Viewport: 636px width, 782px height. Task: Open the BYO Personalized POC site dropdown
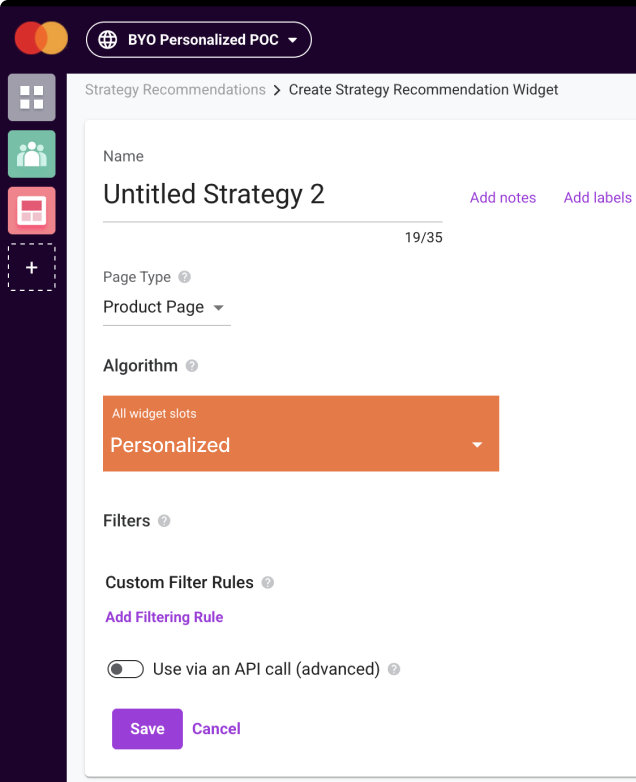(x=199, y=39)
